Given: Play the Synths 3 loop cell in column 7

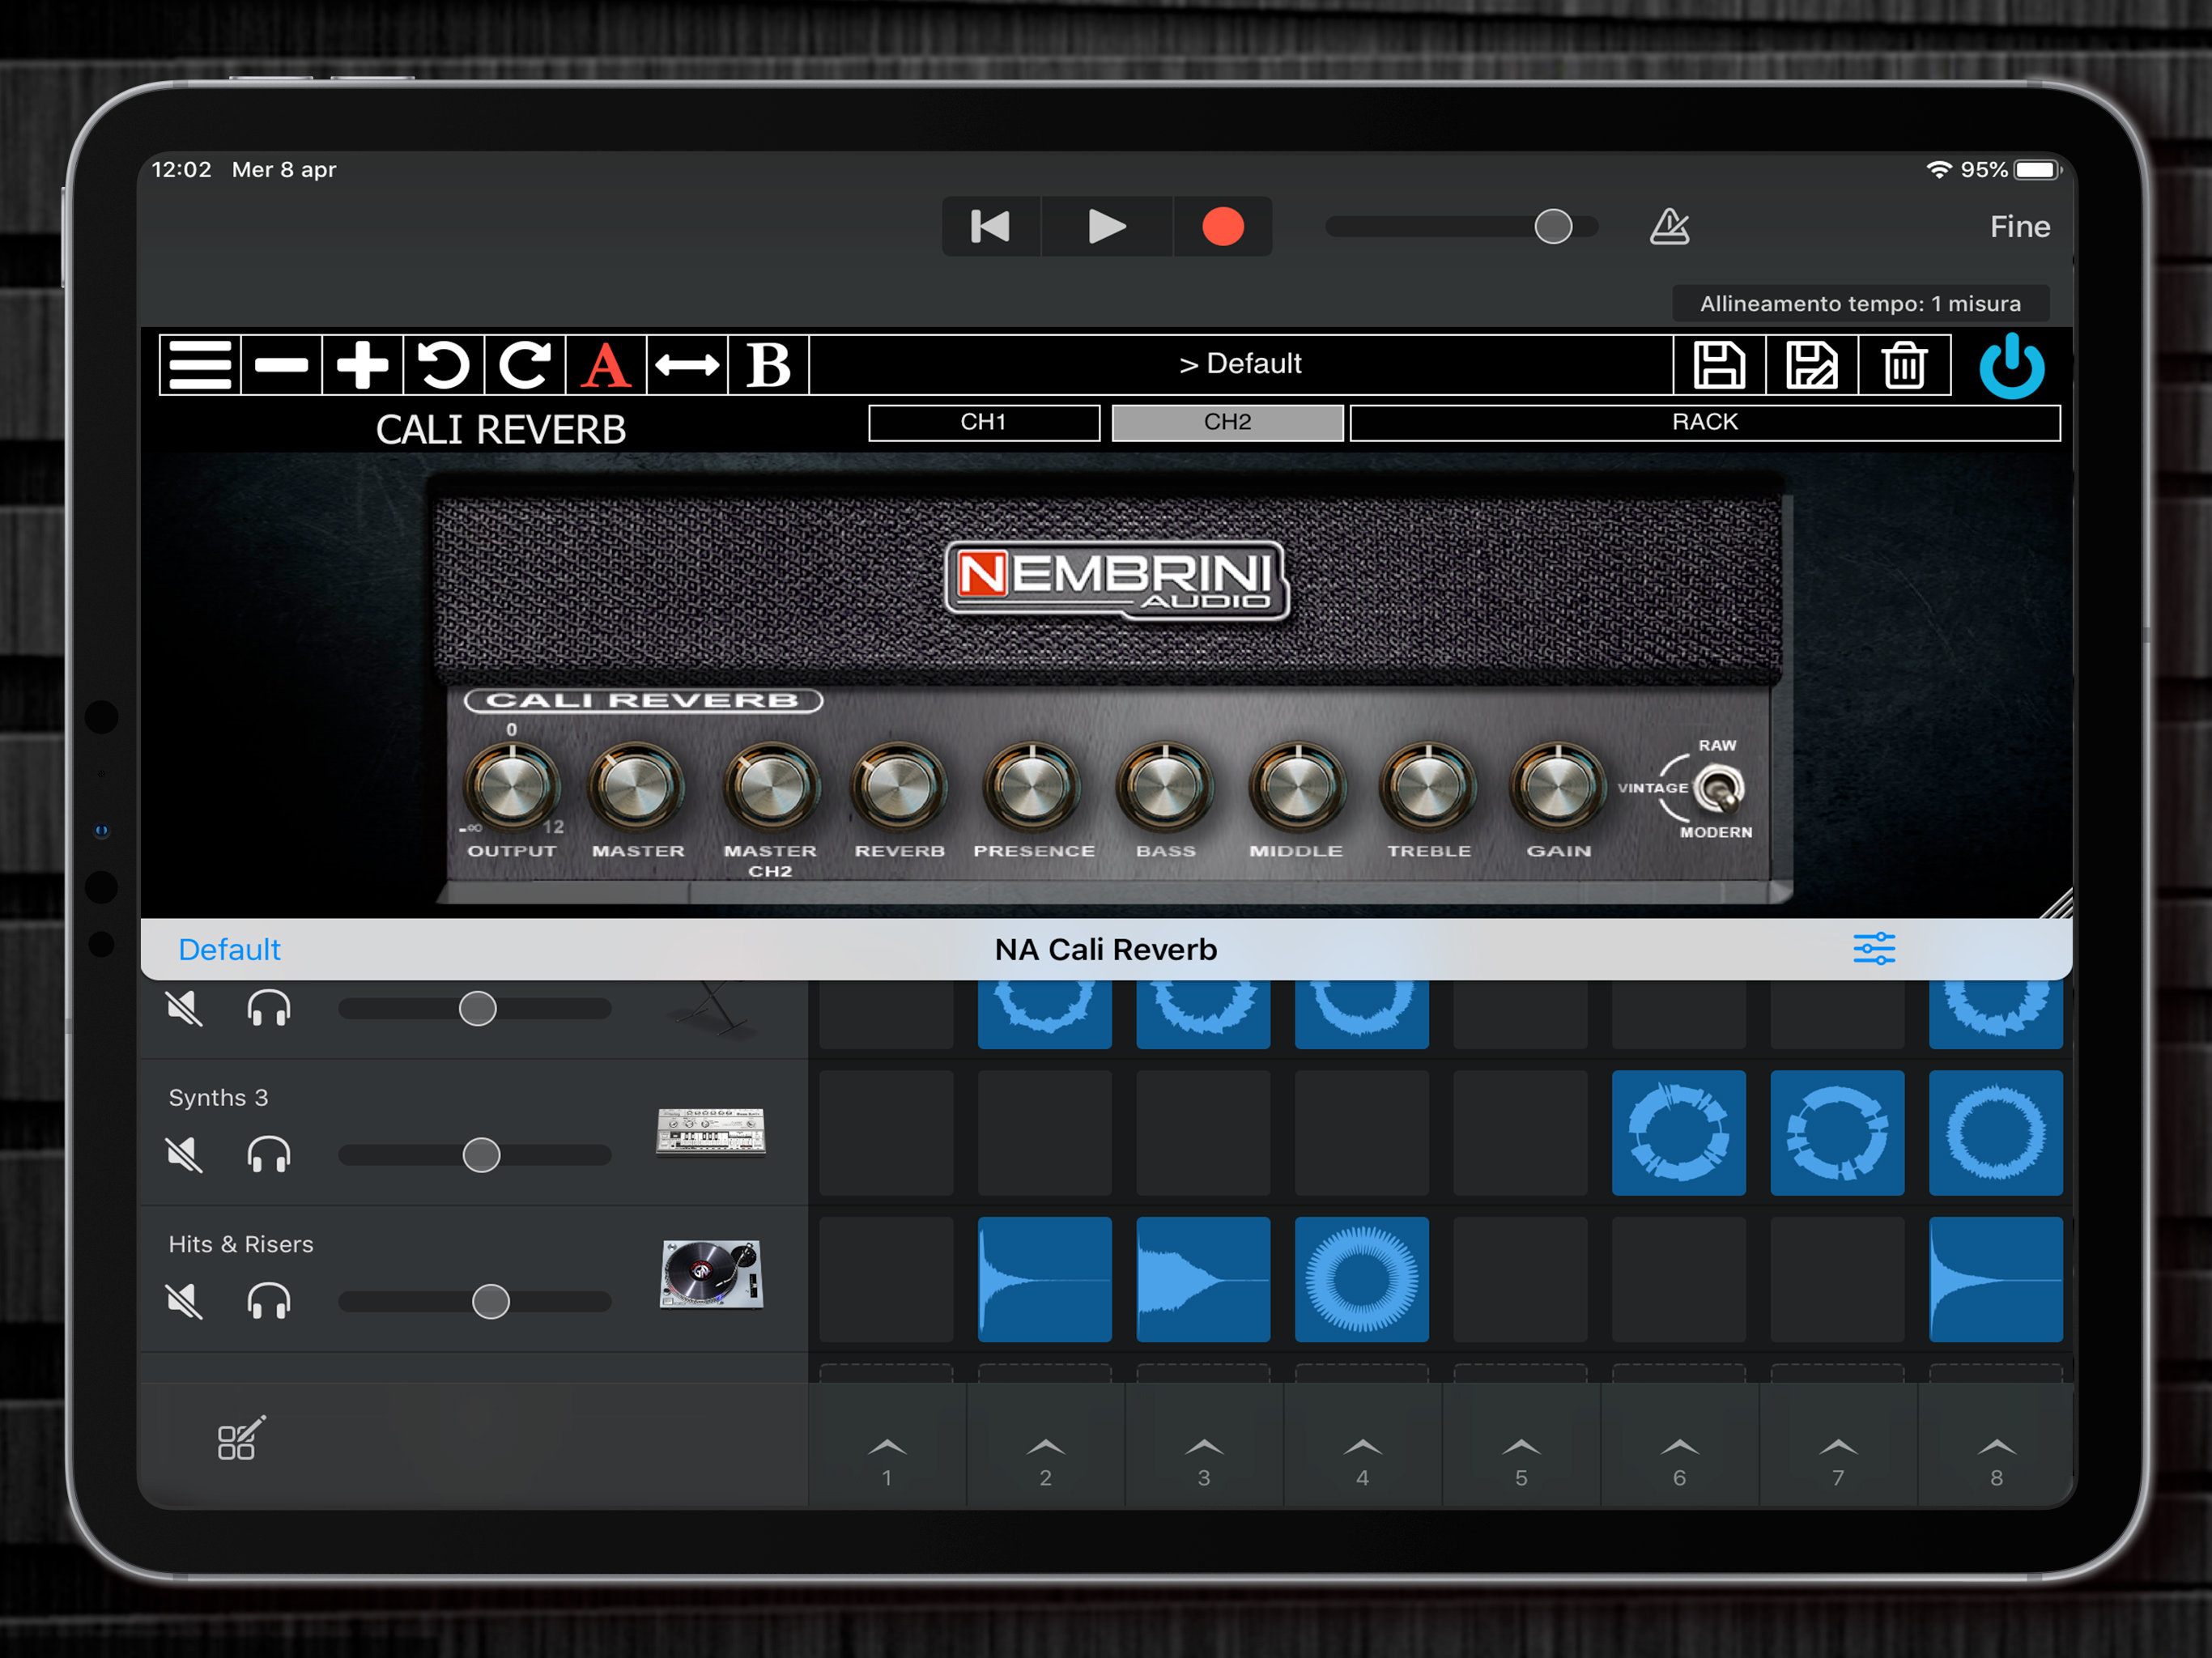Looking at the screenshot, I should 1837,1133.
